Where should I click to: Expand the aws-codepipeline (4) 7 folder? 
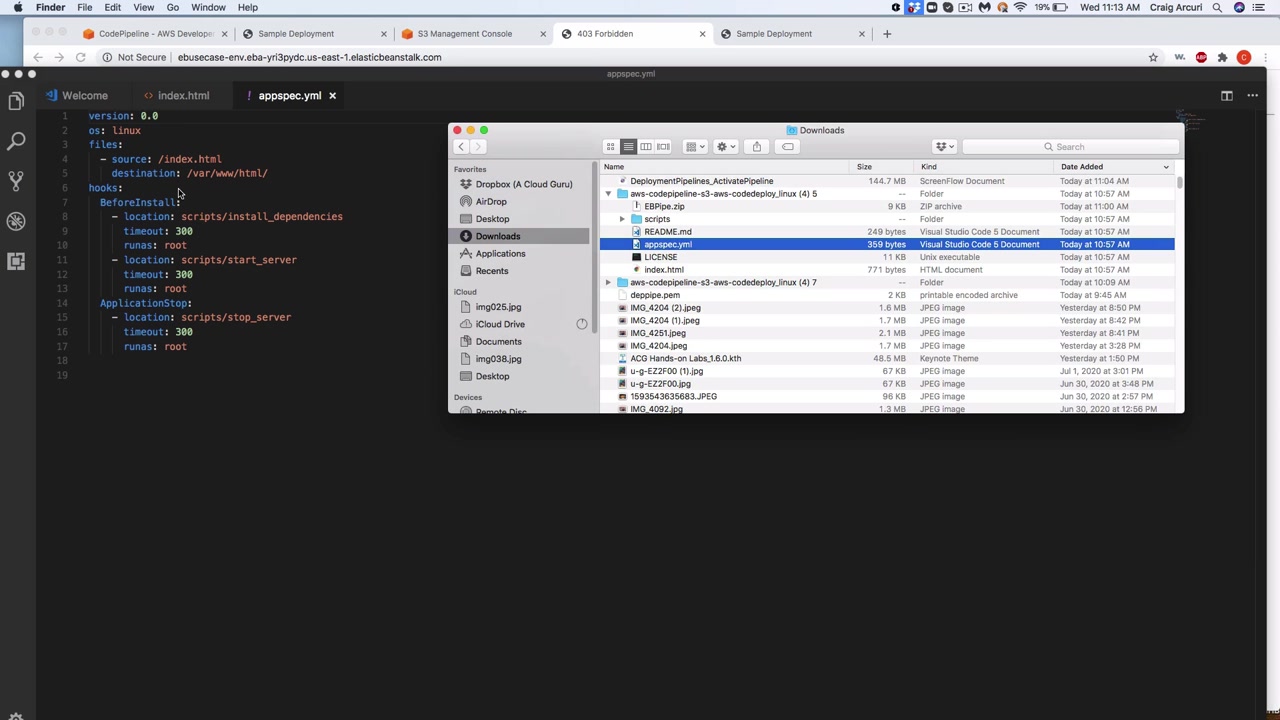[608, 283]
